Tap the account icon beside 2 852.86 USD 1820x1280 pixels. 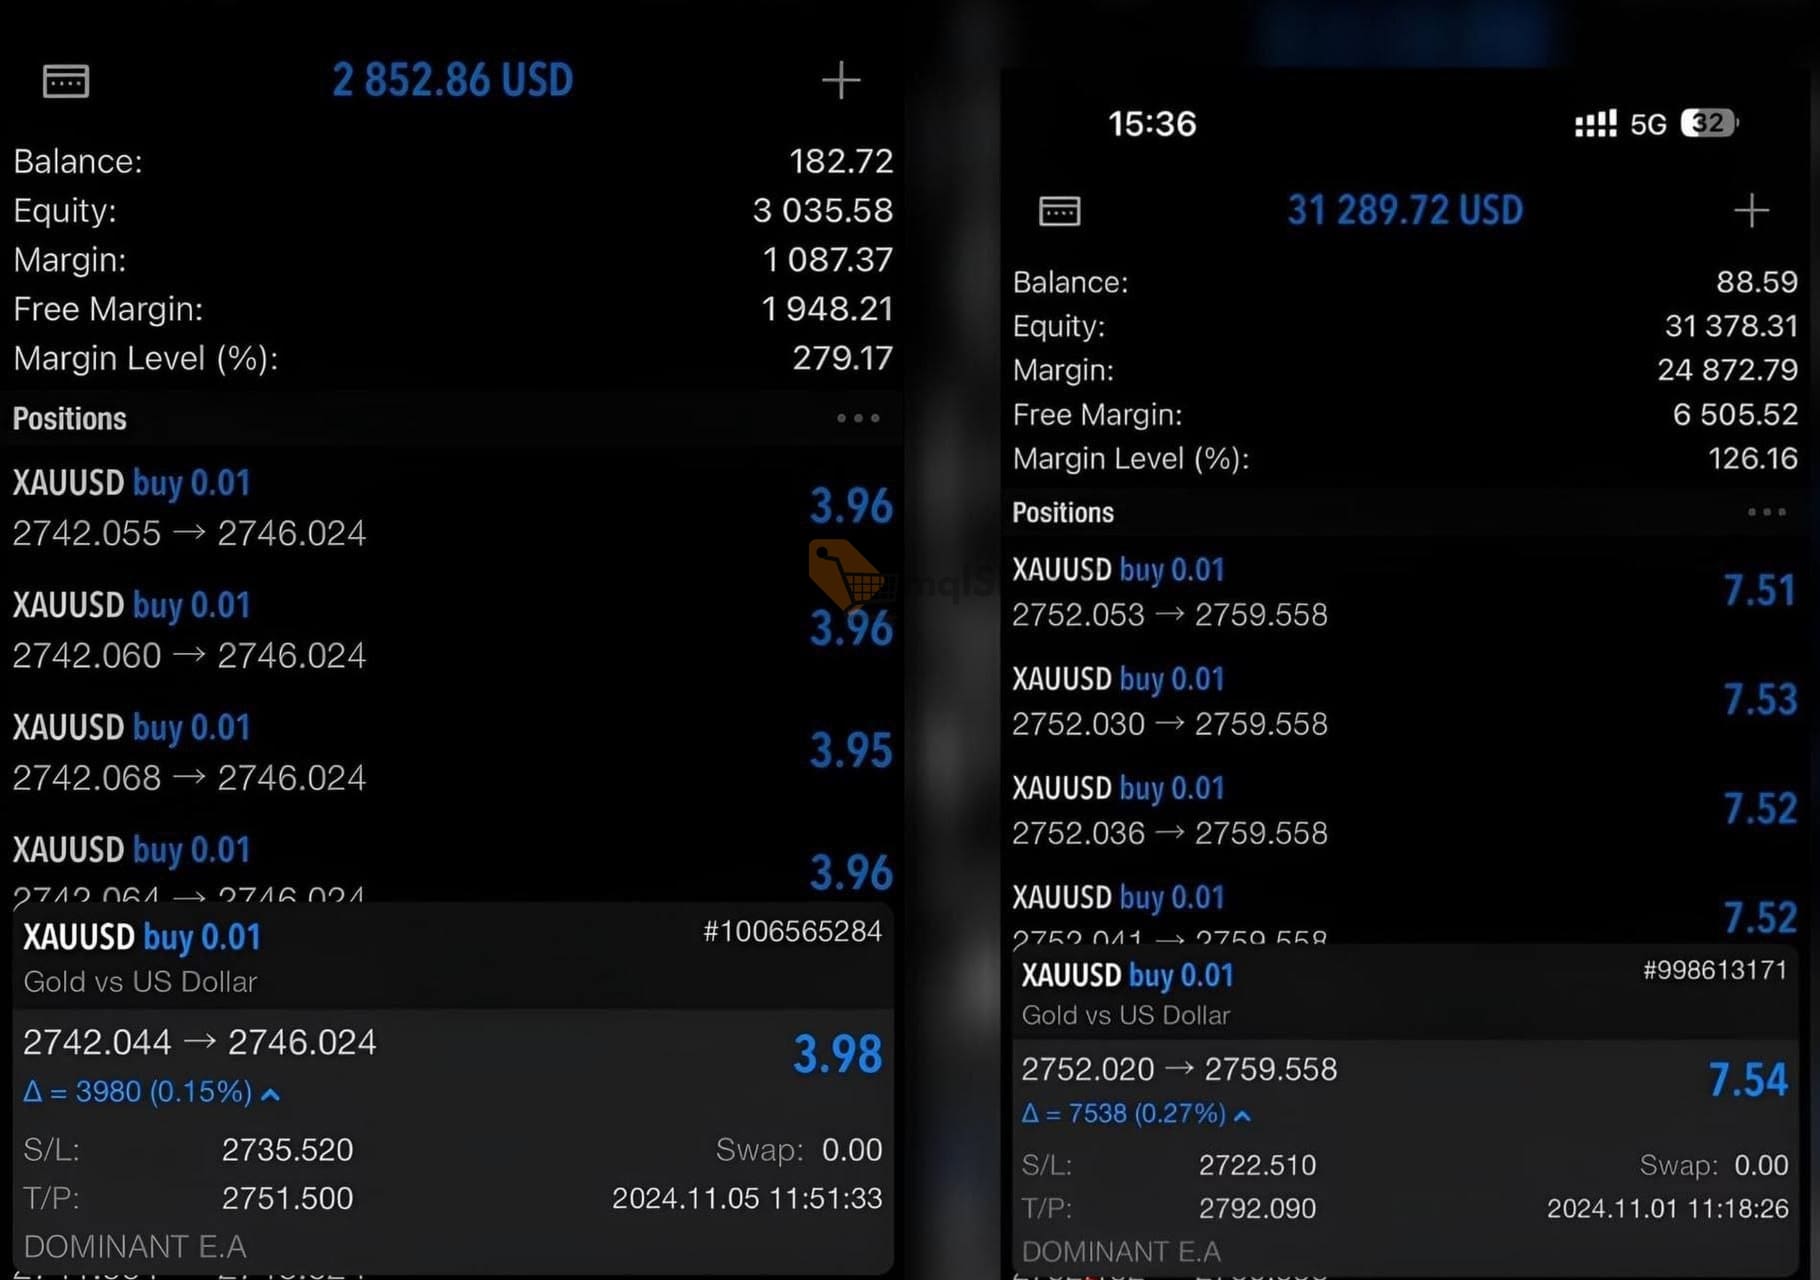(x=66, y=81)
